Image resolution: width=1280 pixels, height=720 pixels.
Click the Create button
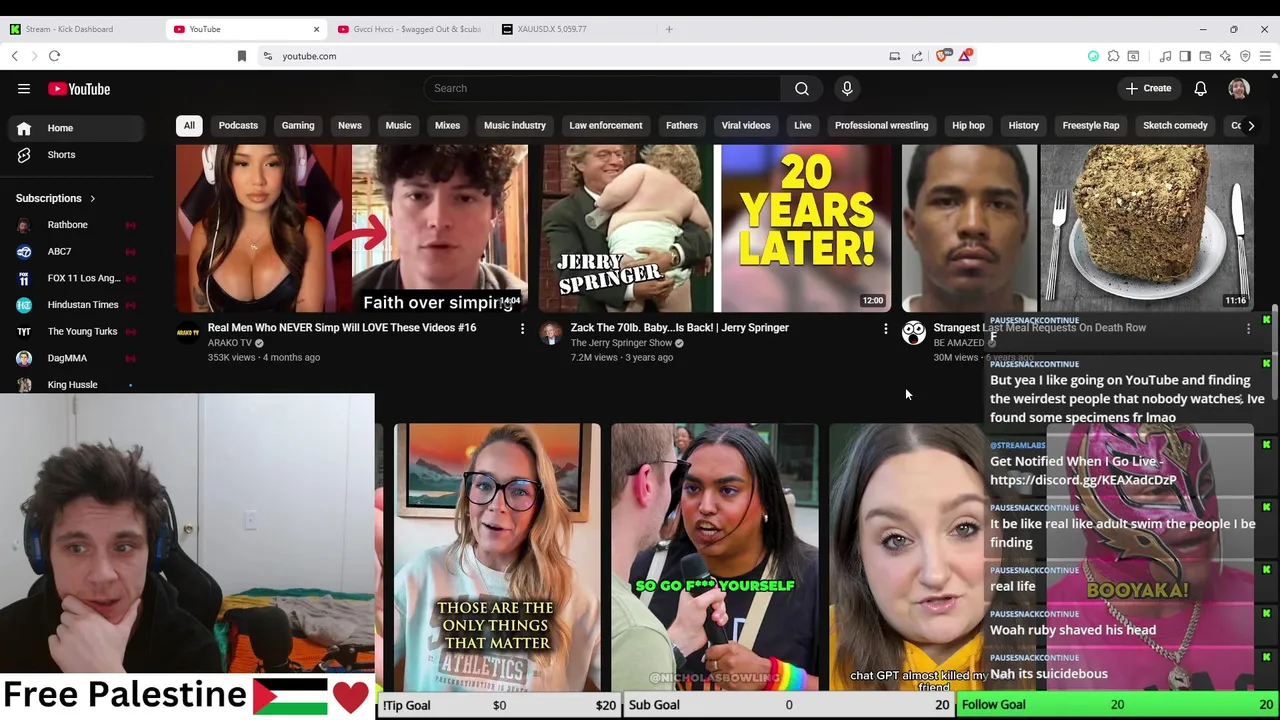(1148, 88)
